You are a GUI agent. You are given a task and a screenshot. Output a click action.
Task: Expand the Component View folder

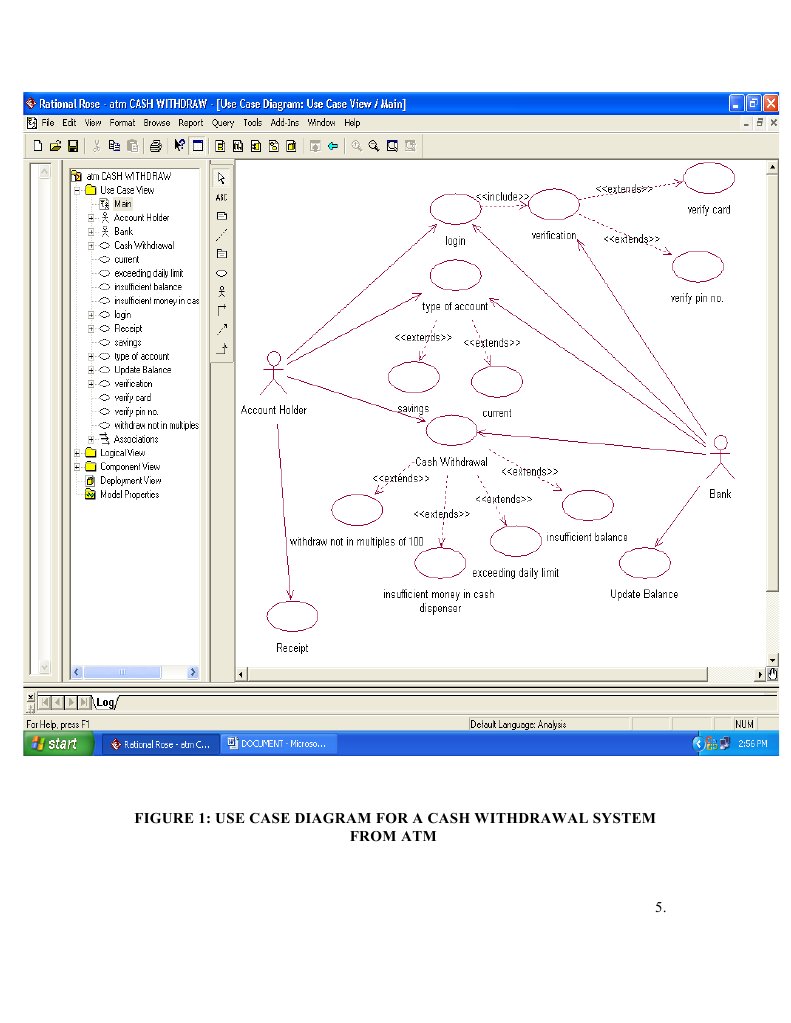click(x=77, y=466)
